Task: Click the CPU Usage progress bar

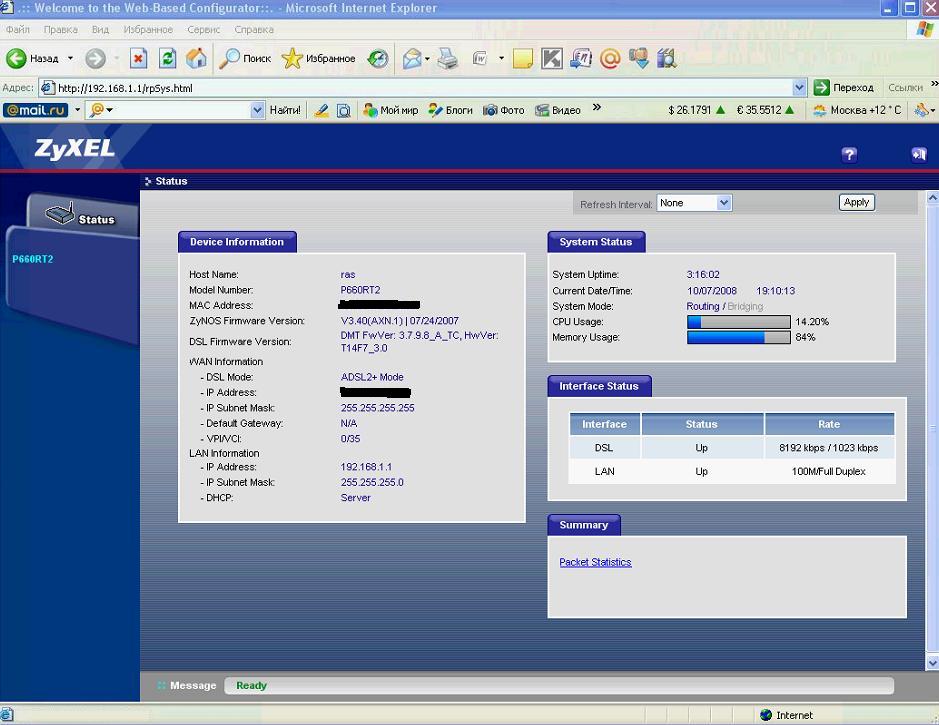Action: coord(738,322)
